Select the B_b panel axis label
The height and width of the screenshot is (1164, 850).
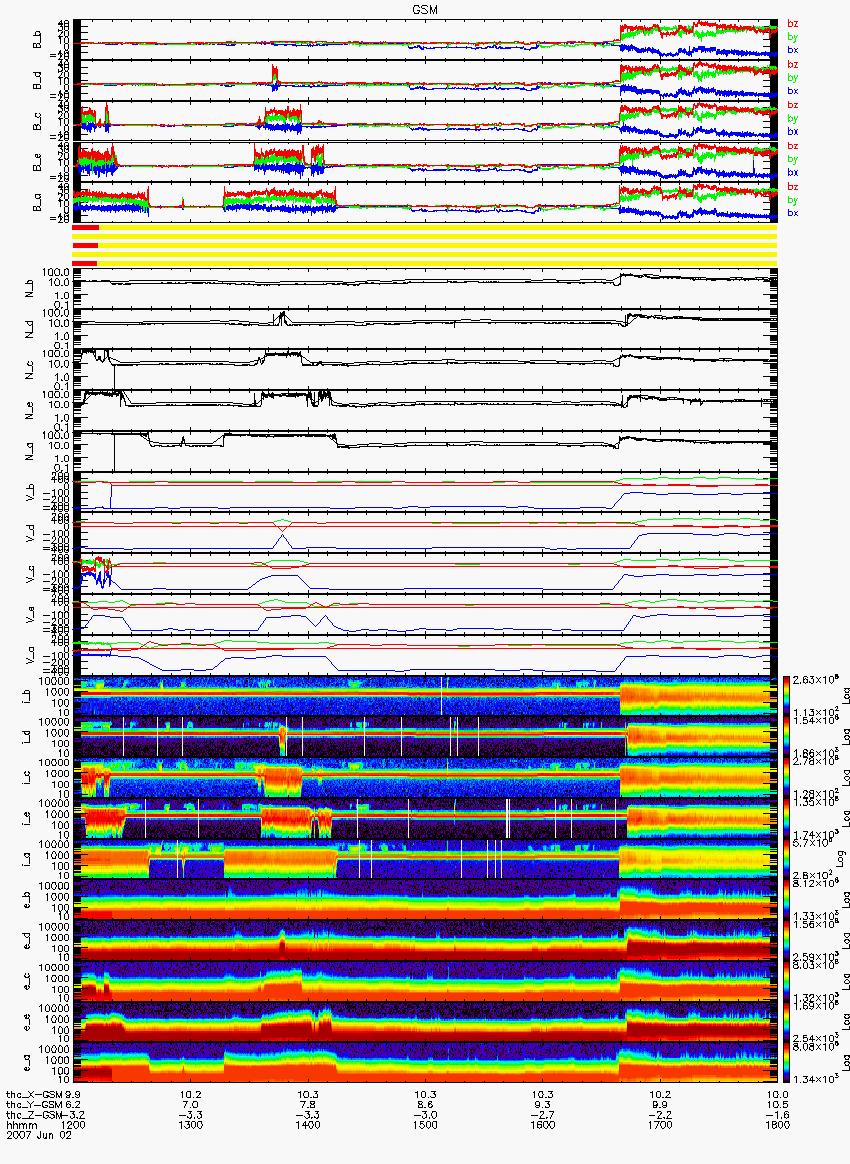tap(37, 40)
